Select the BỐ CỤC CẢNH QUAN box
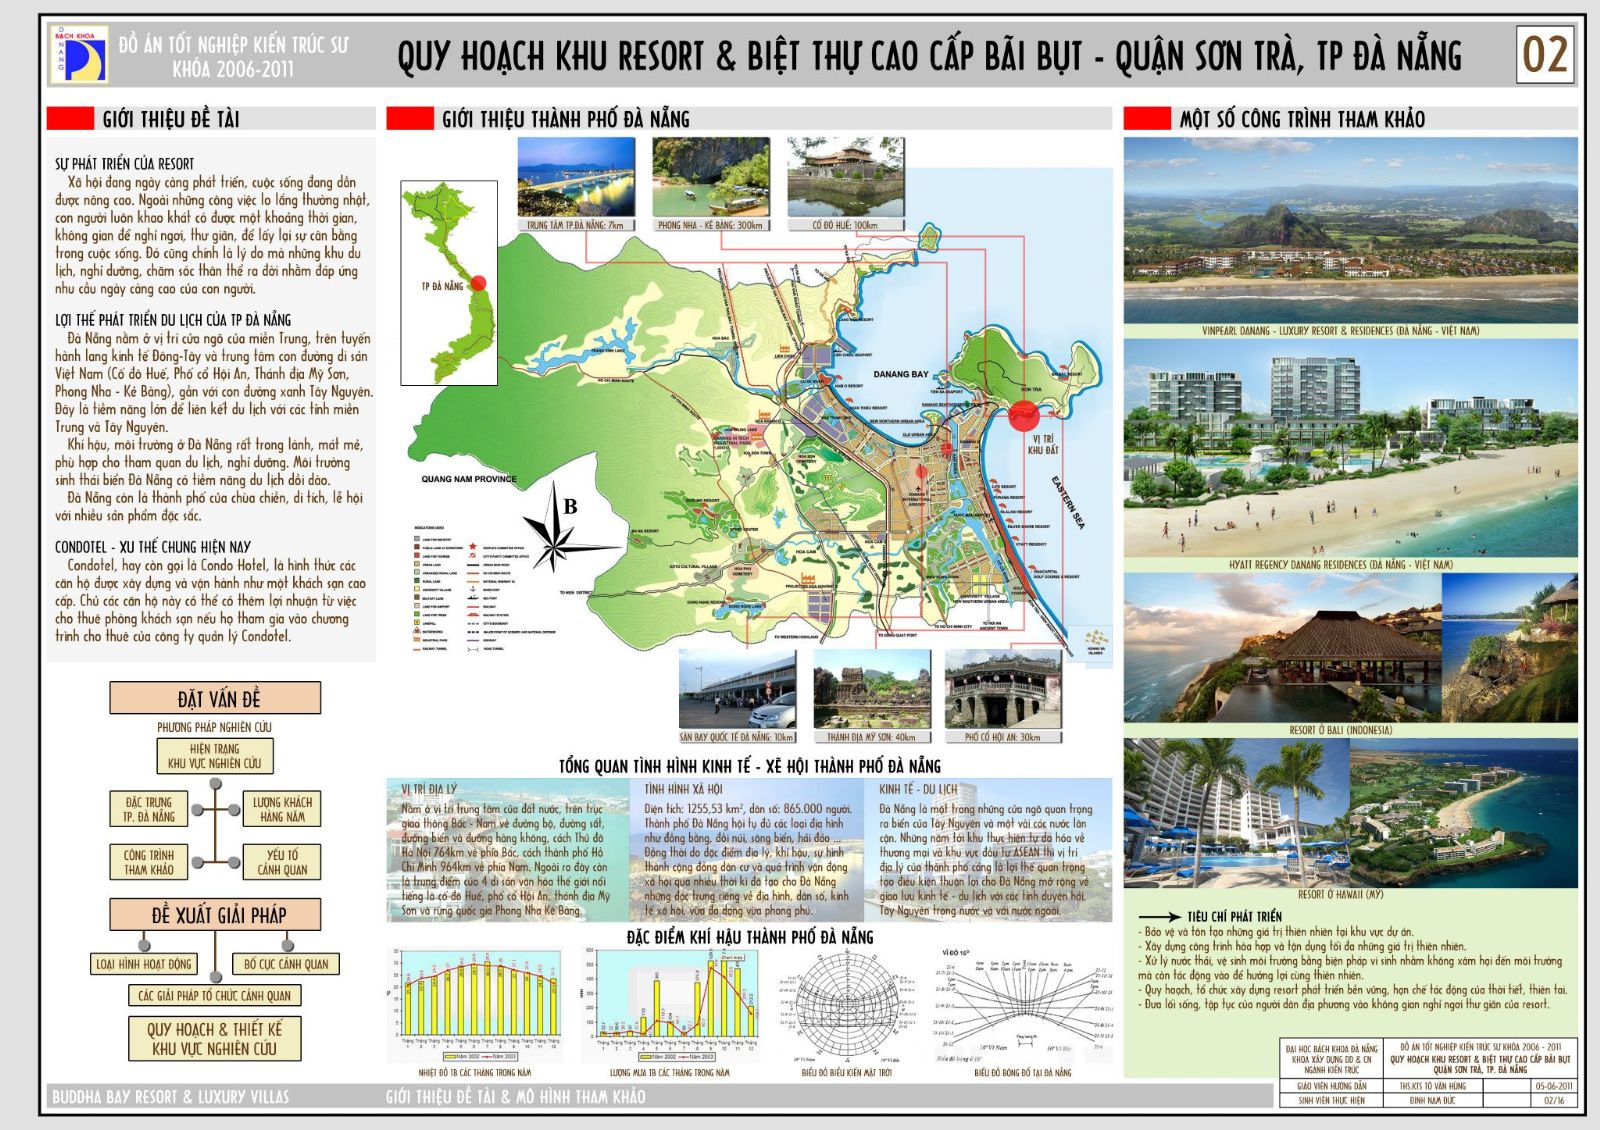The image size is (1600, 1130). [286, 964]
